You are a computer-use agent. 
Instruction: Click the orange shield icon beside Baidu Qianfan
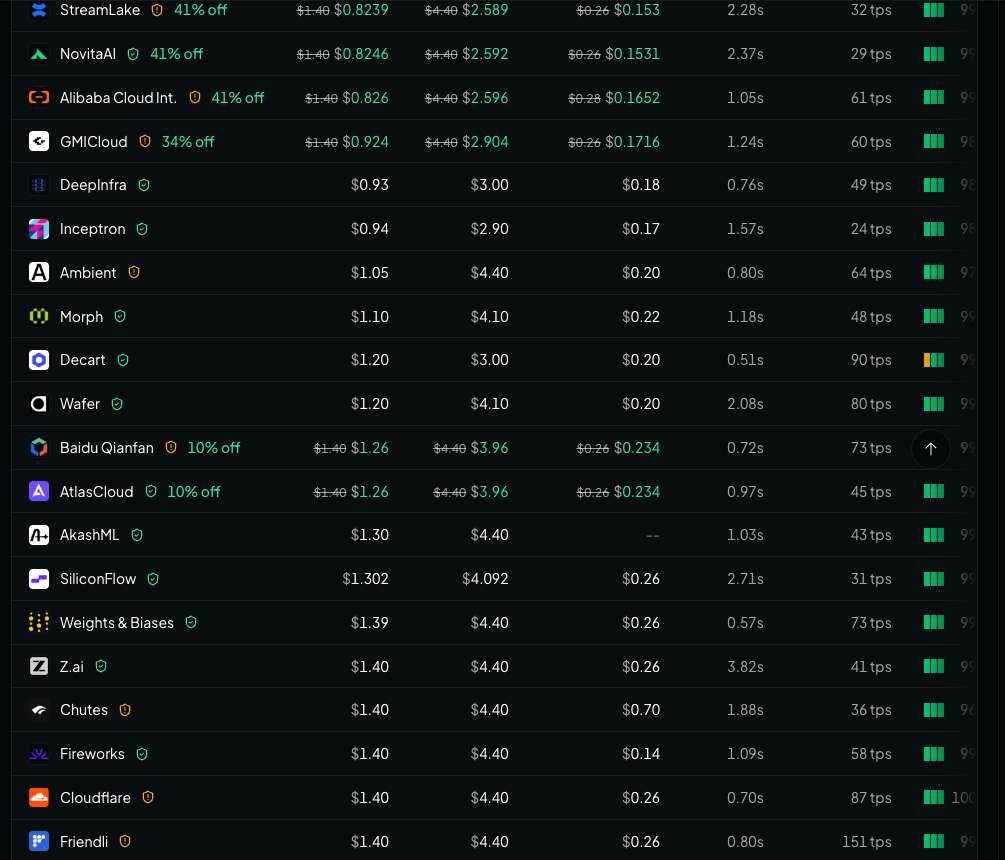tap(171, 447)
